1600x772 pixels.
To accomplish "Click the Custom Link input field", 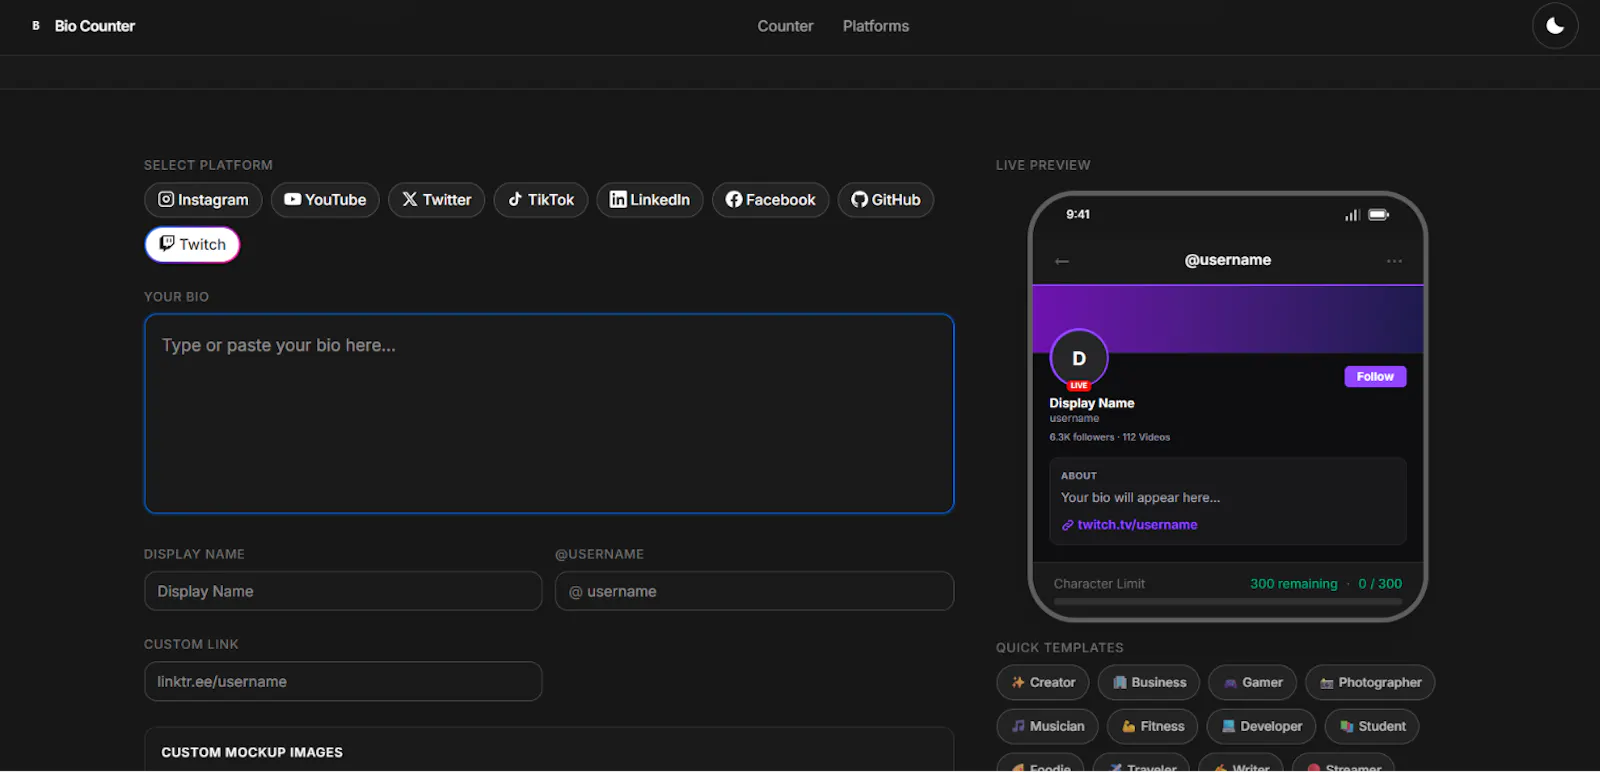I will [343, 681].
